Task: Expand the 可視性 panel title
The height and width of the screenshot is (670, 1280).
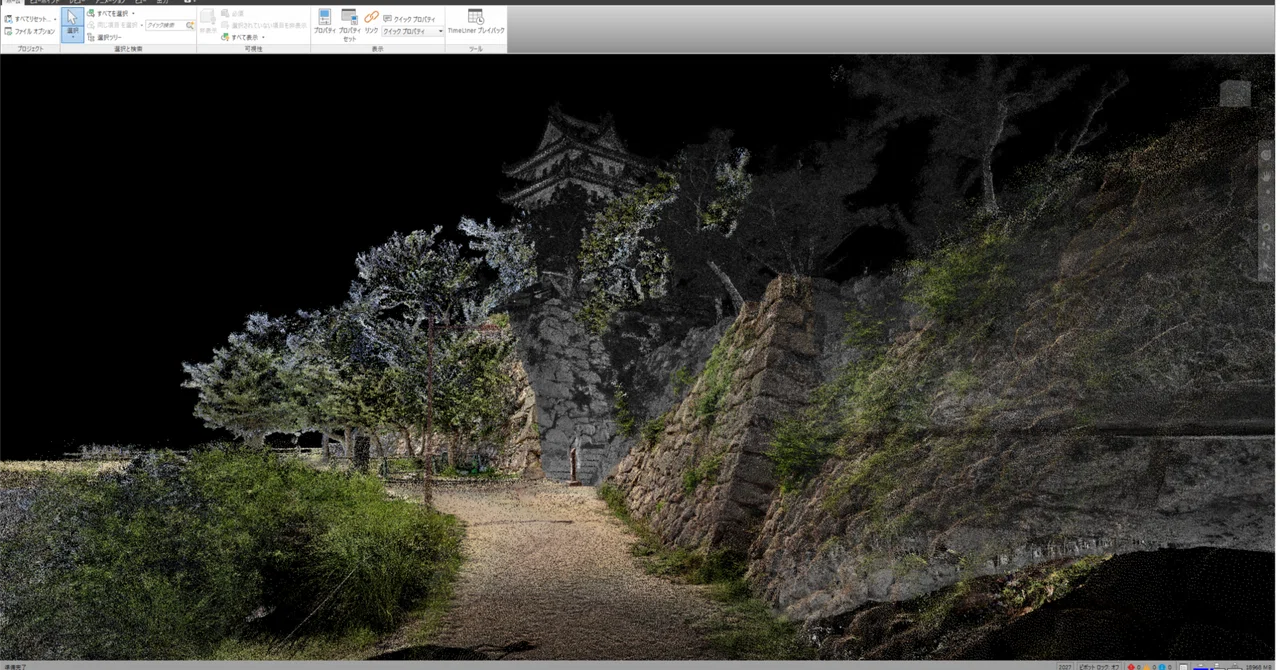Action: pyautogui.click(x=253, y=49)
